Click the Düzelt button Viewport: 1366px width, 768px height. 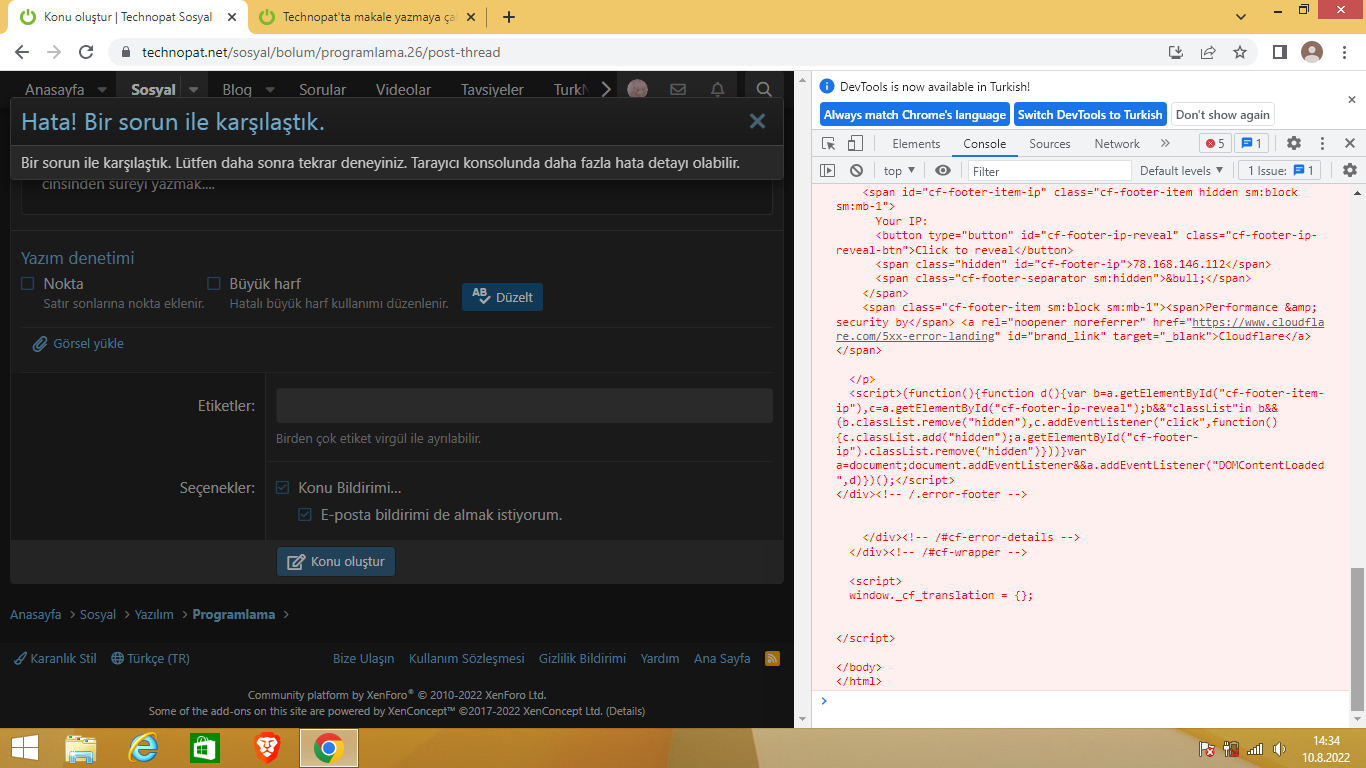click(x=502, y=297)
